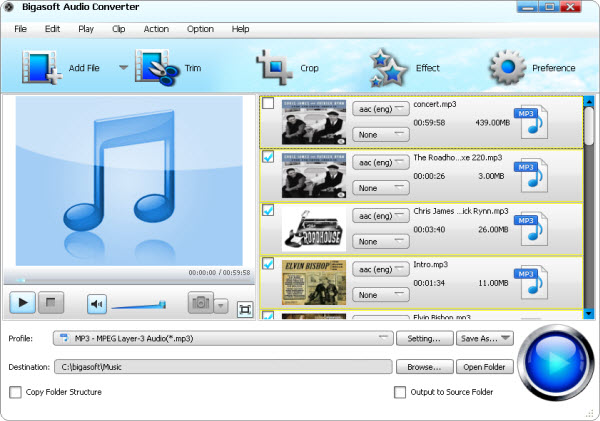This screenshot has height=421, width=600.
Task: Open None dropdown for Chris James track
Action: (381, 242)
